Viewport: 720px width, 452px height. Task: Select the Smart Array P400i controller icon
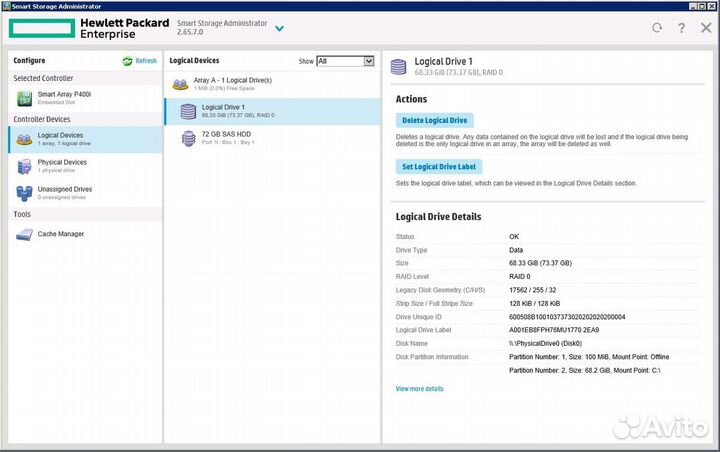tap(24, 98)
